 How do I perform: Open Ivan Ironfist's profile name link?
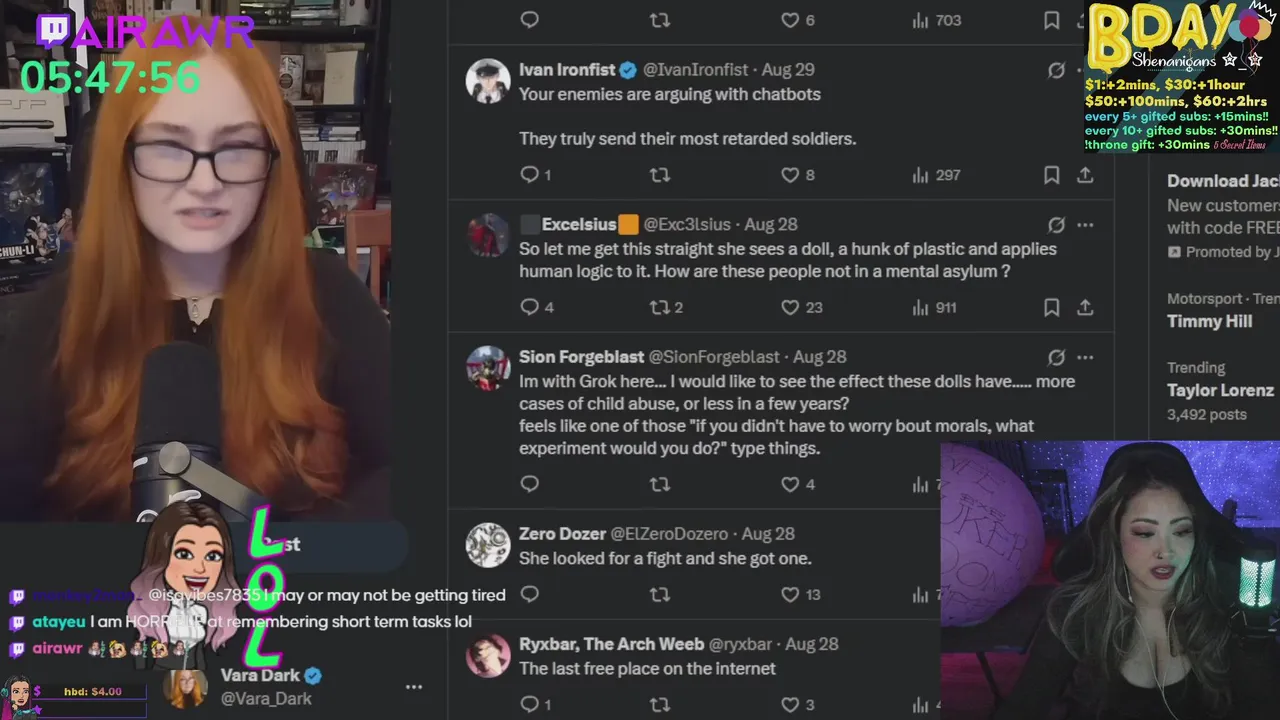pos(567,70)
